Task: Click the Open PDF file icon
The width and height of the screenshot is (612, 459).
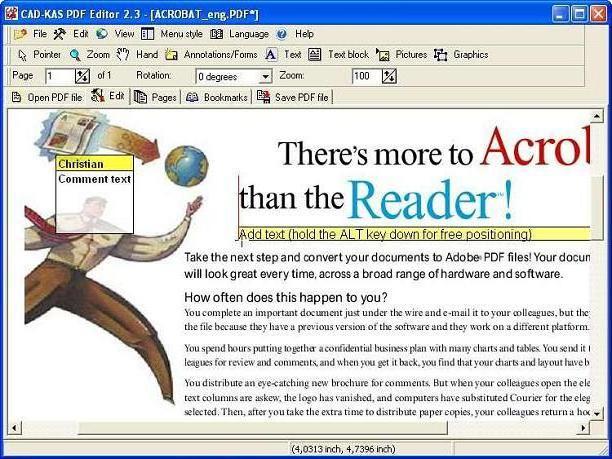Action: [x=16, y=97]
